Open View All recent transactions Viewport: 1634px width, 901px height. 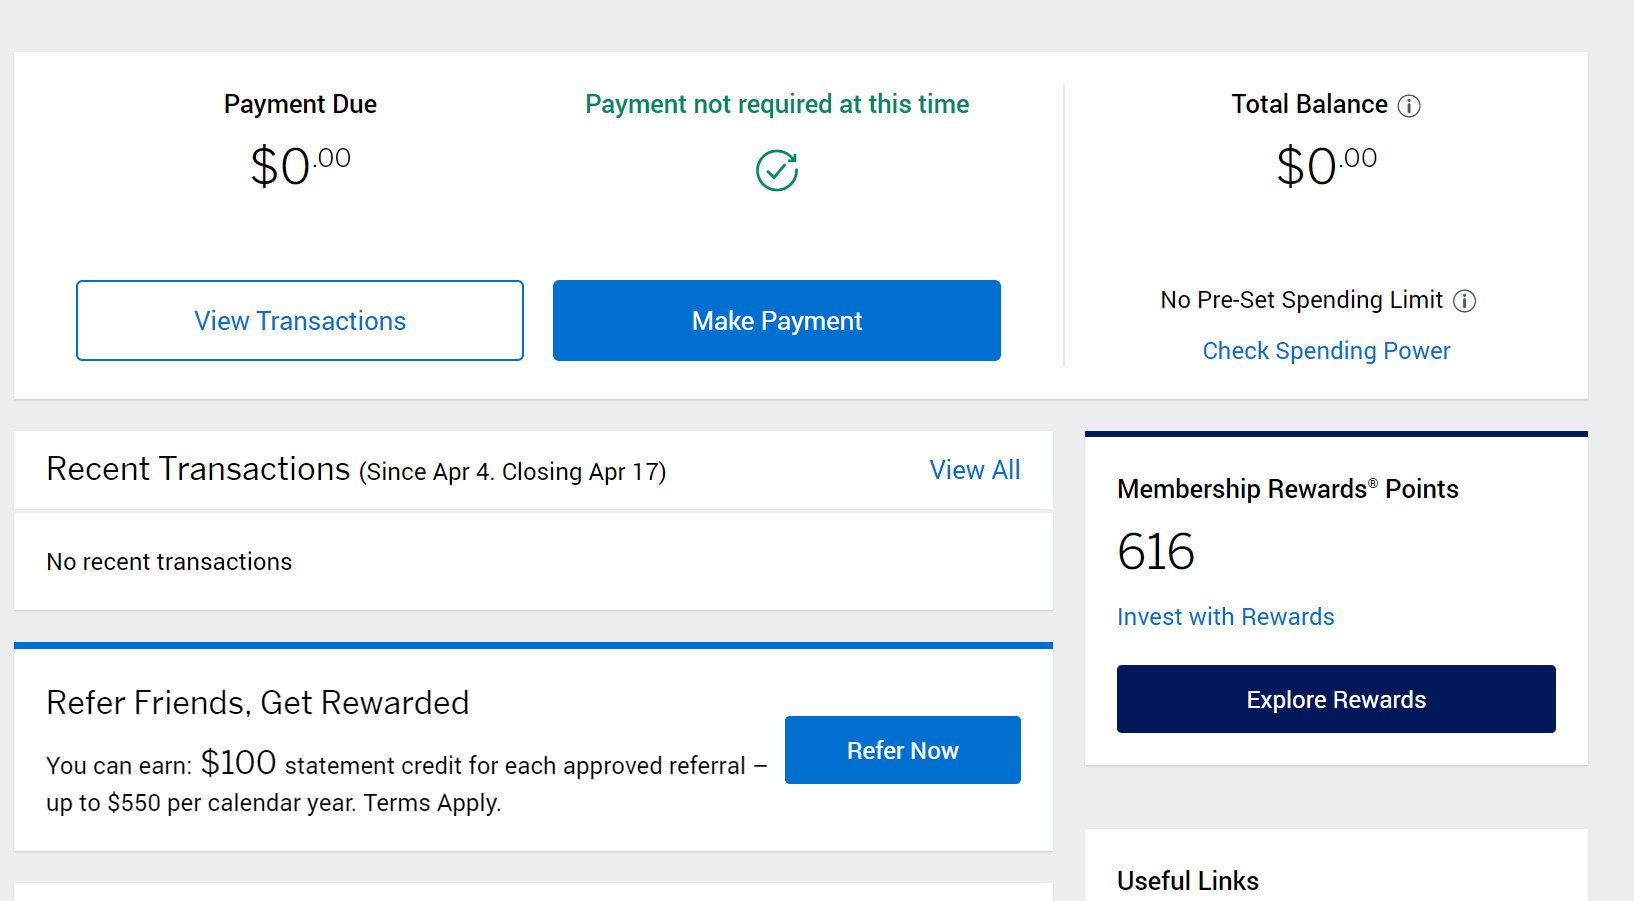pyautogui.click(x=975, y=470)
